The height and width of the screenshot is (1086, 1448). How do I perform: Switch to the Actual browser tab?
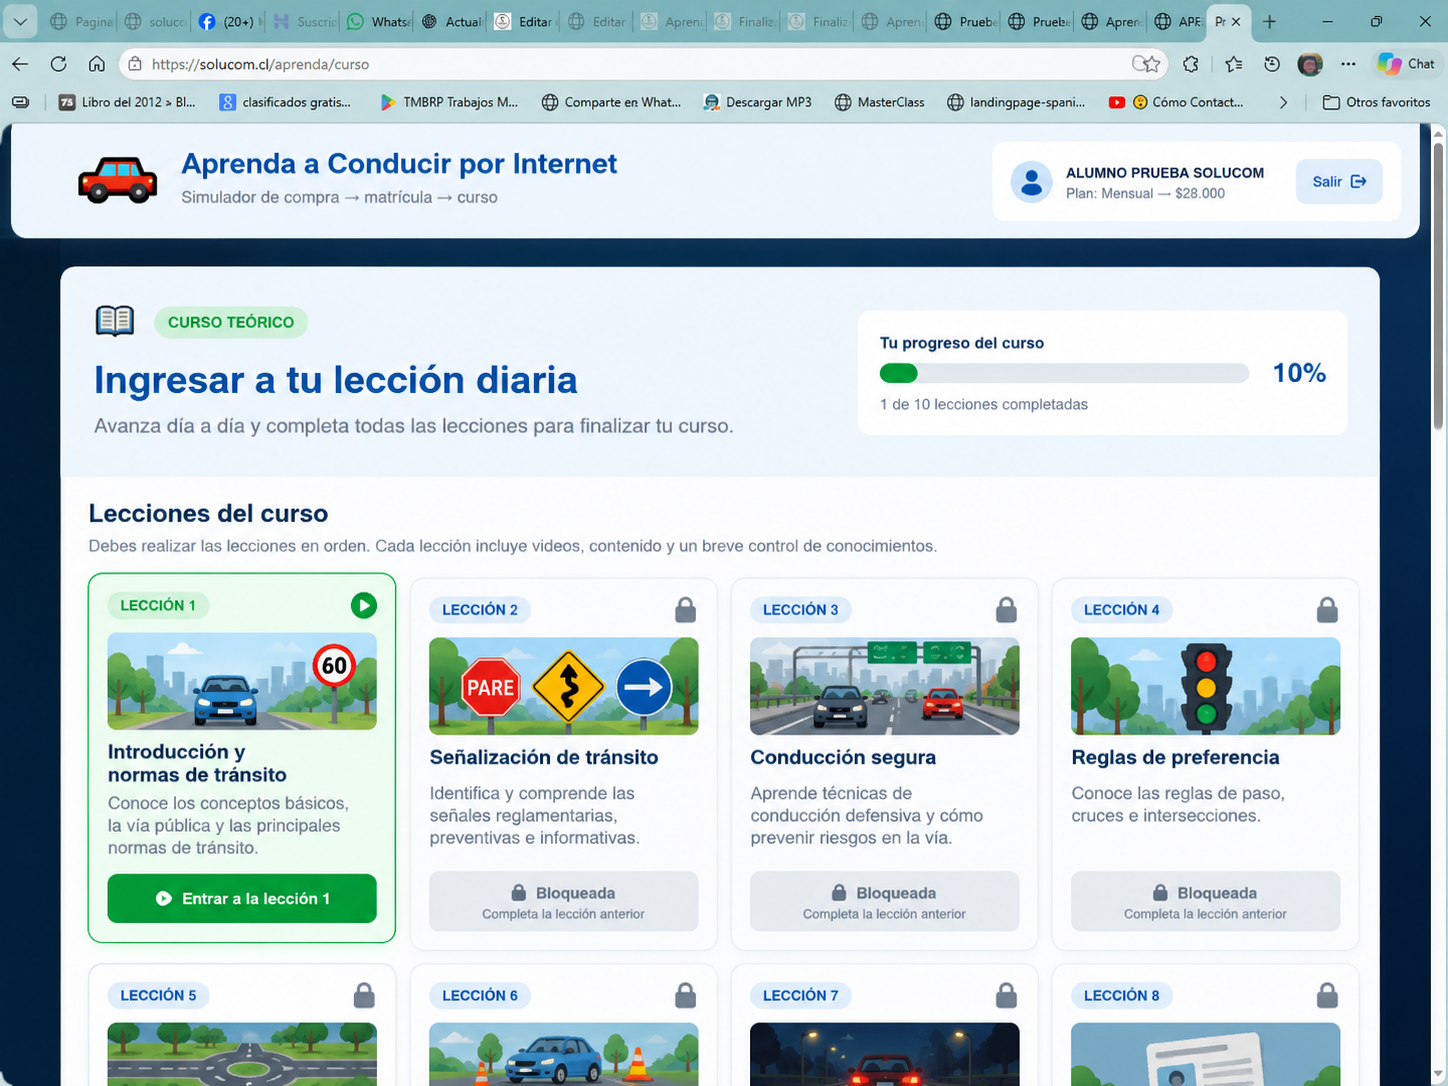452,21
